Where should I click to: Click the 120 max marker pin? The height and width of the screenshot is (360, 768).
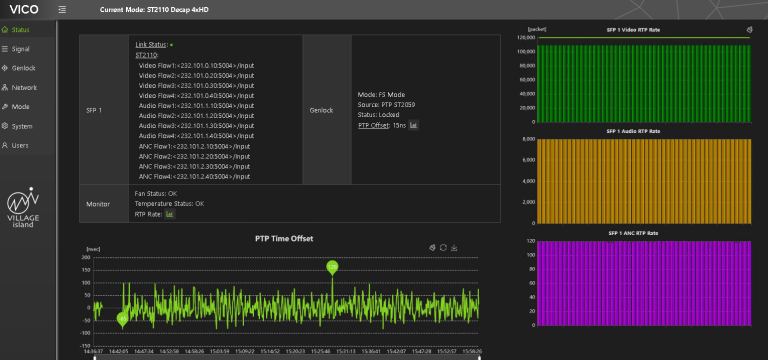point(333,267)
